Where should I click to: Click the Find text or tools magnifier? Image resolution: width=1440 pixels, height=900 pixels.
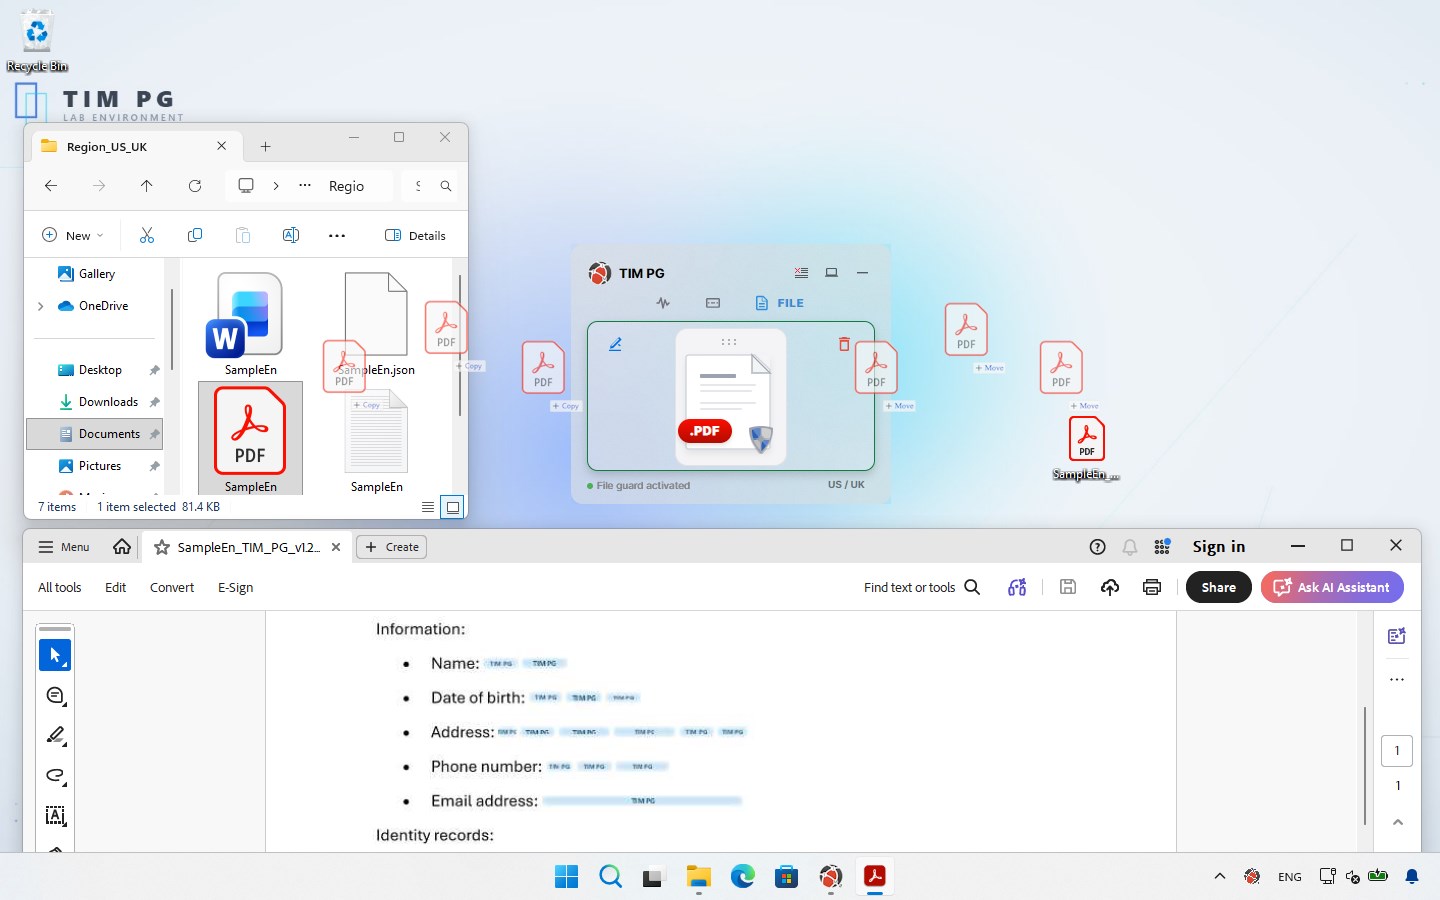[972, 587]
